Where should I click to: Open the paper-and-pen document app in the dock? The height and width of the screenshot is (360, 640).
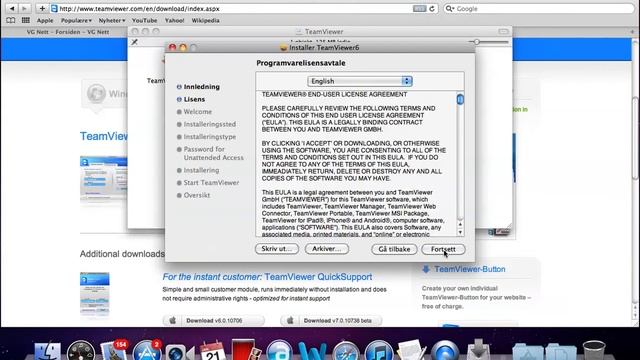[x=411, y=350]
